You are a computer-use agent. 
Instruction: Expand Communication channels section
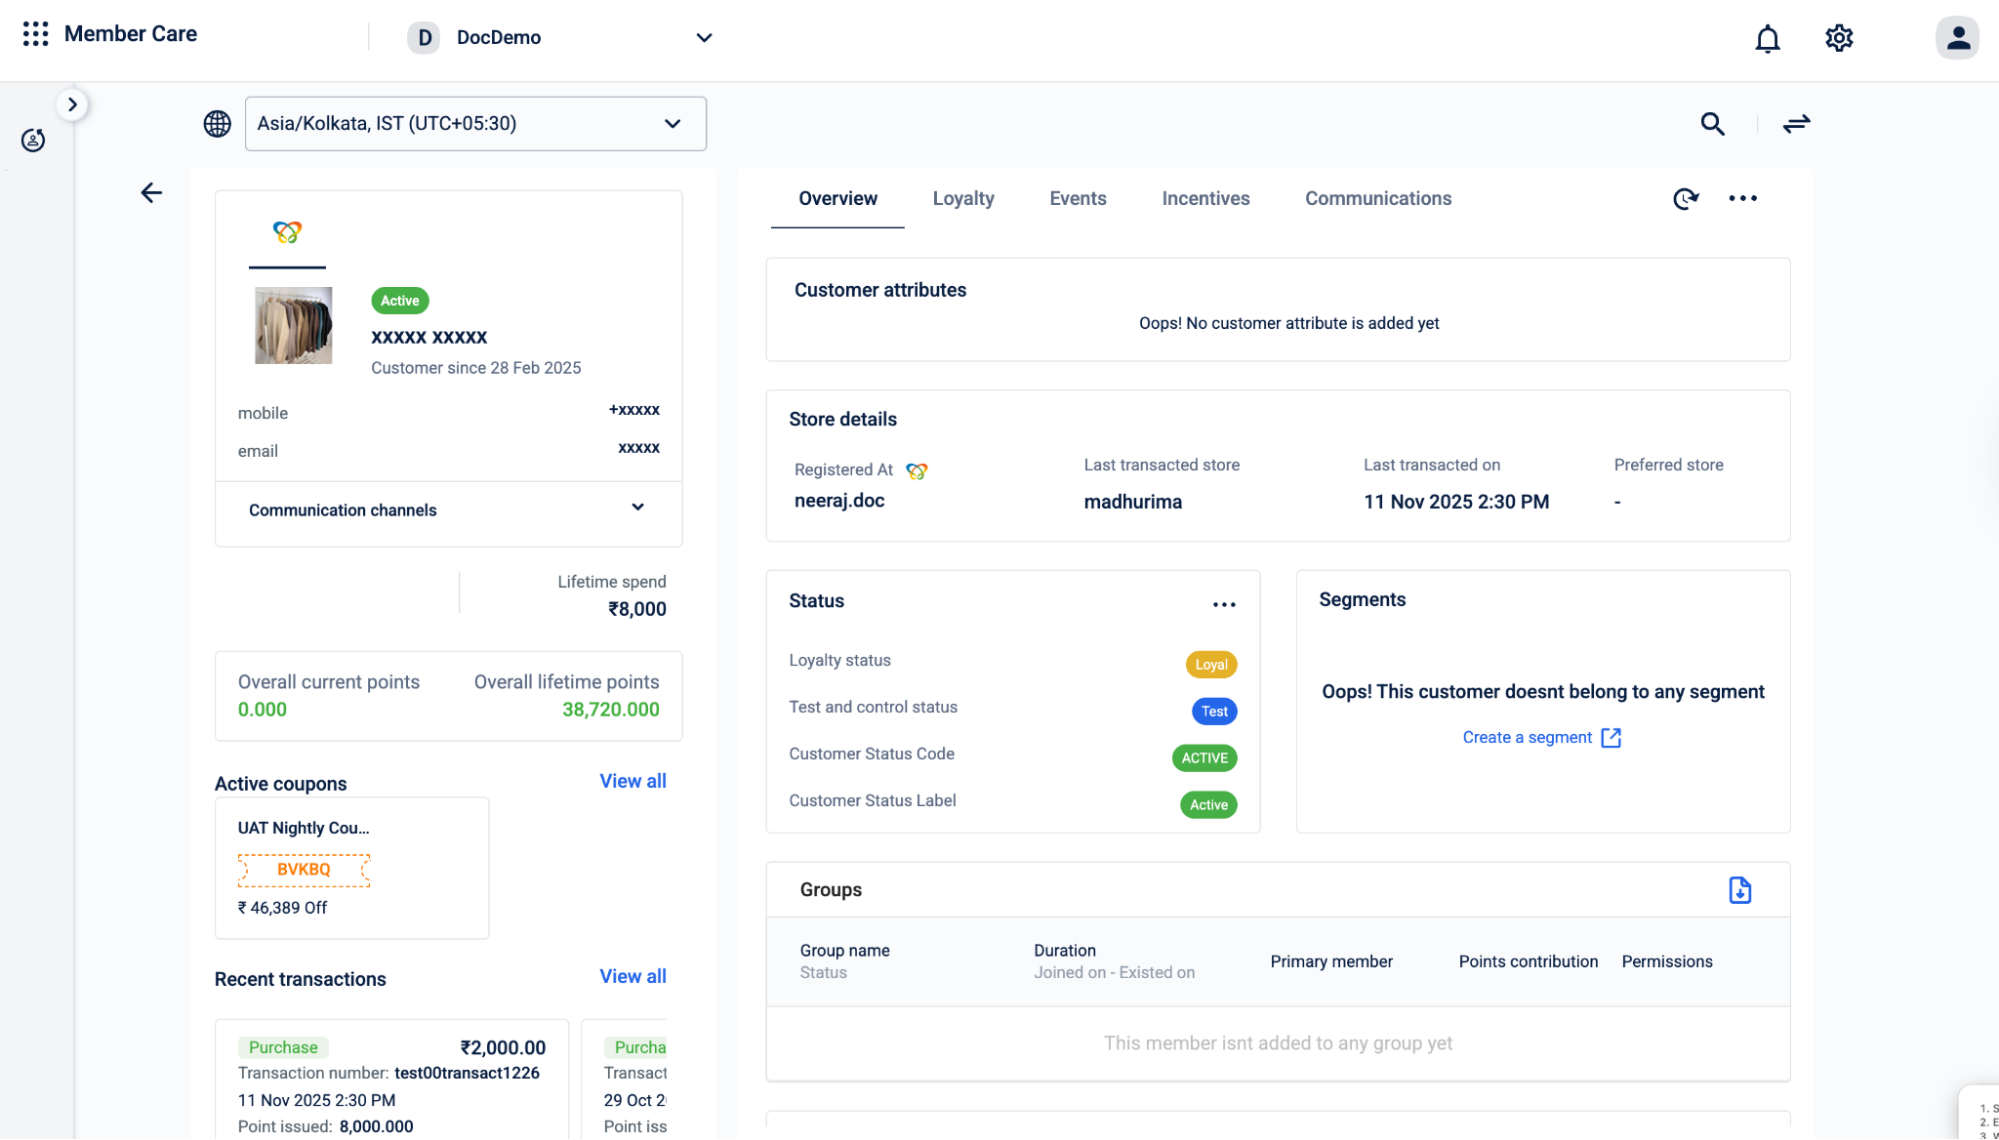(x=447, y=509)
